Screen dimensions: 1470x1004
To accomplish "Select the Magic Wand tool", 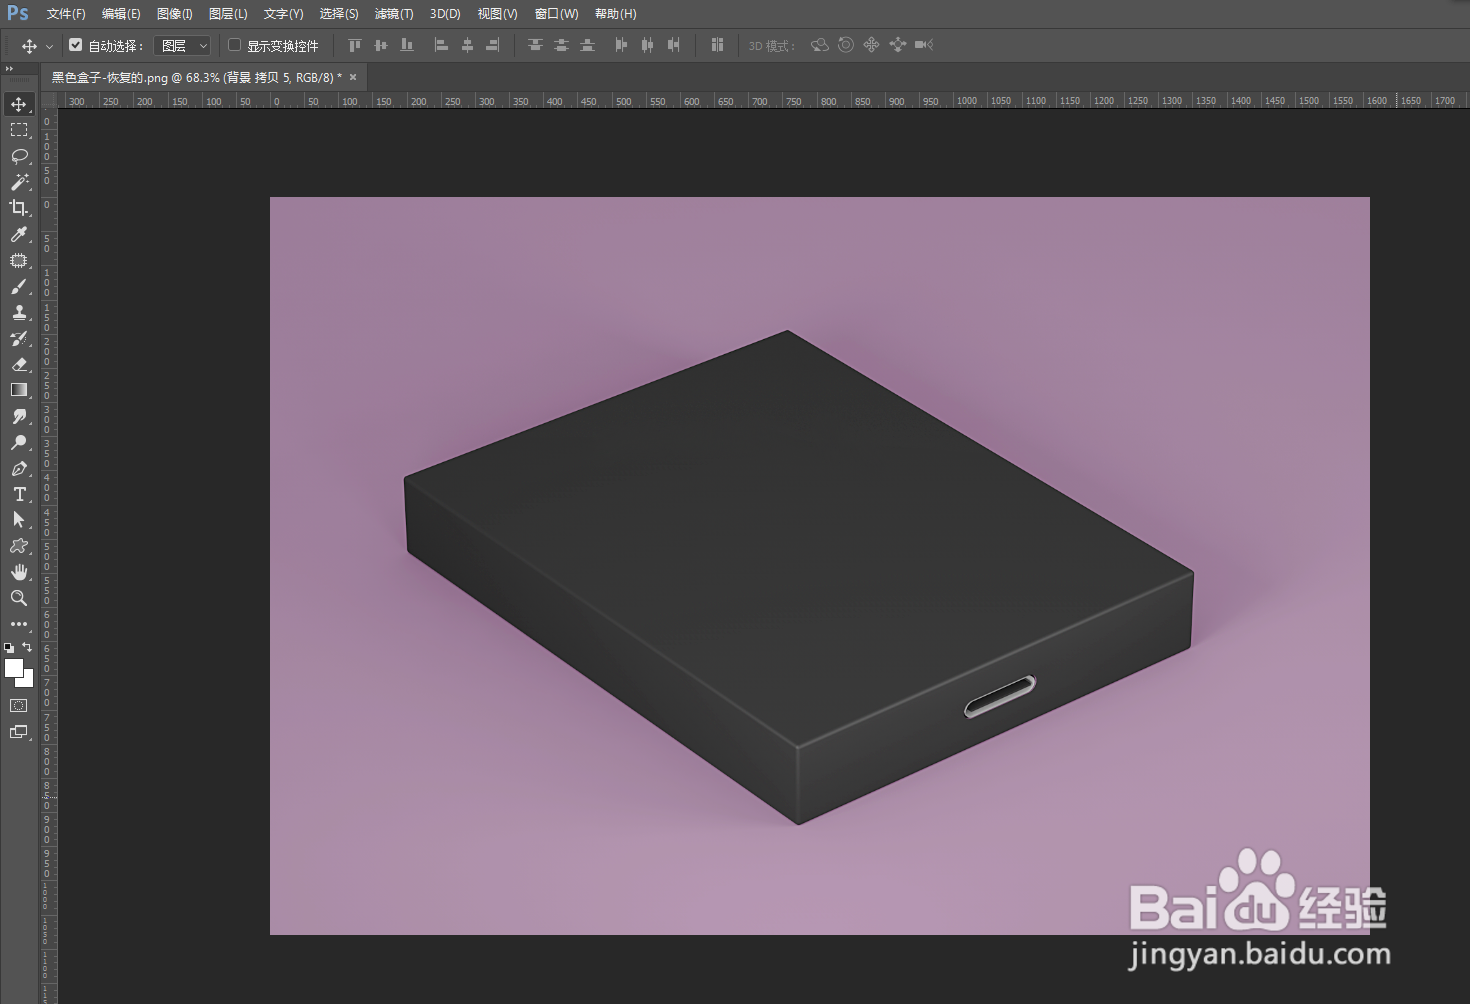I will [x=19, y=182].
